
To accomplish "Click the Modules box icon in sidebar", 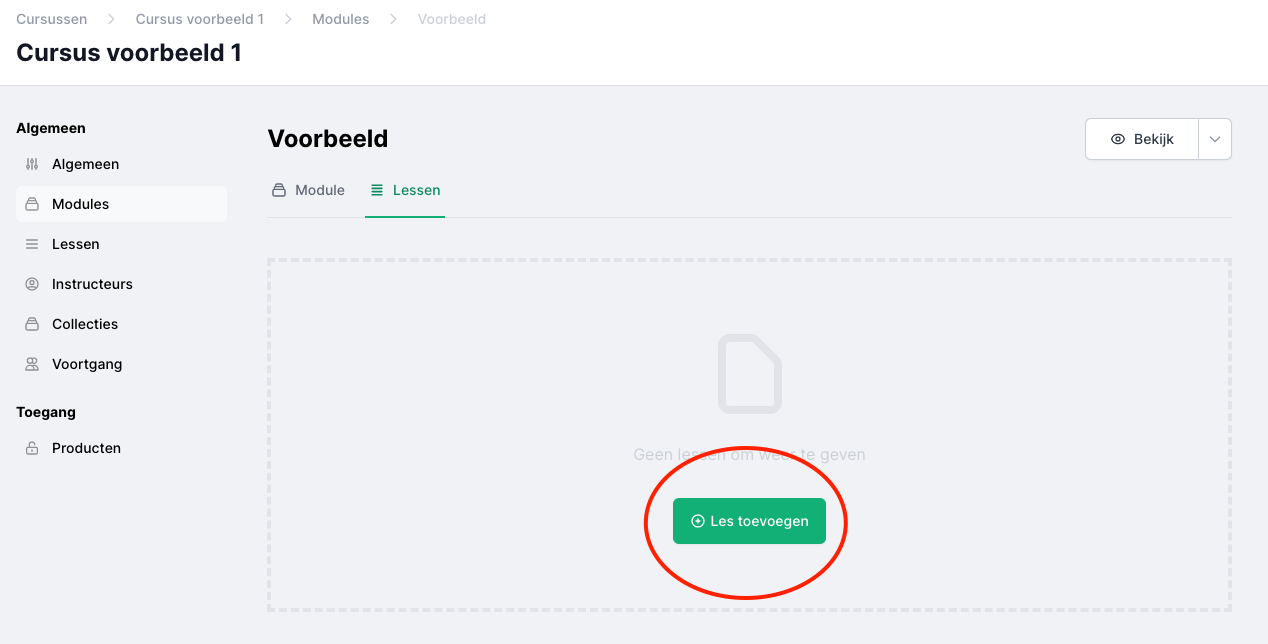I will tap(32, 204).
